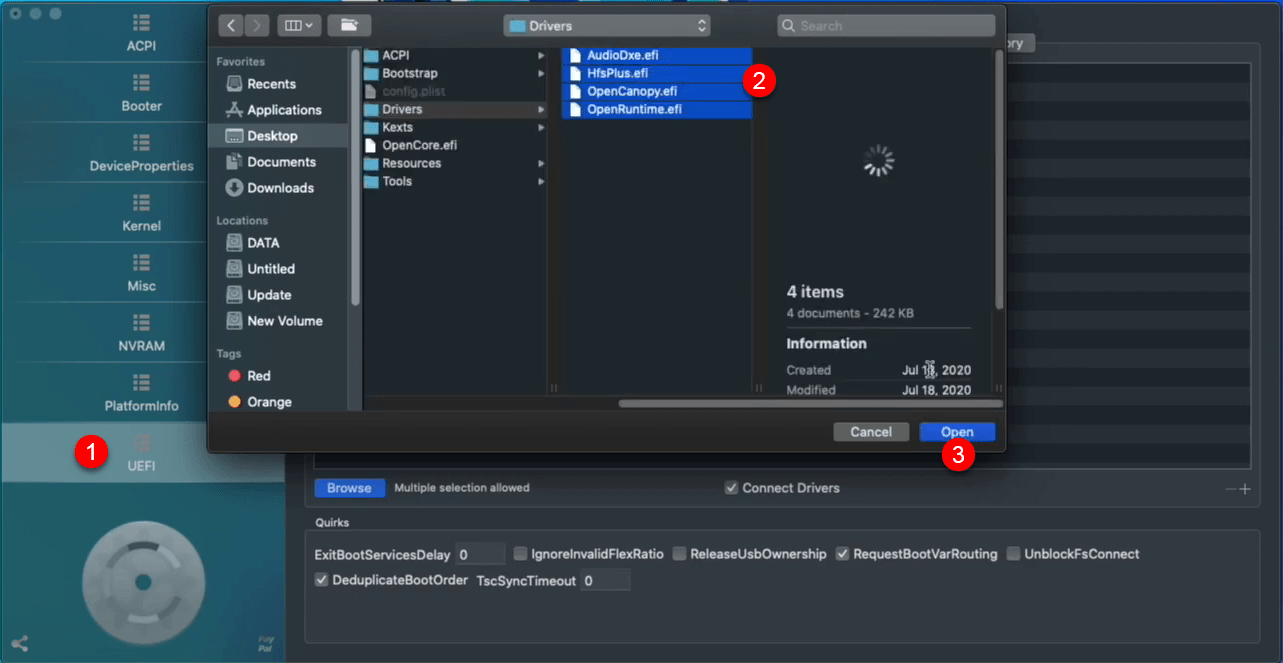Click the plus button to add driver row

[x=1244, y=489]
